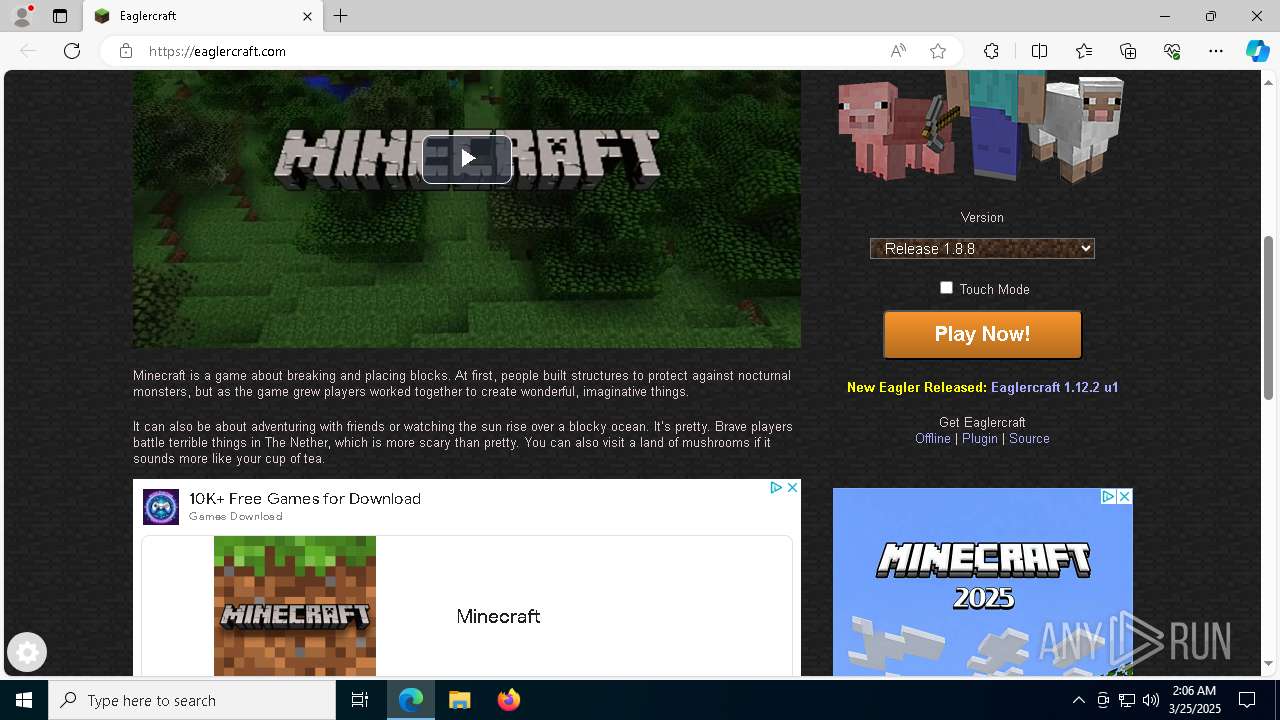This screenshot has height=720, width=1280.
Task: Open the Eaglercraft 1.12.2 u1 link
Action: pos(1054,387)
